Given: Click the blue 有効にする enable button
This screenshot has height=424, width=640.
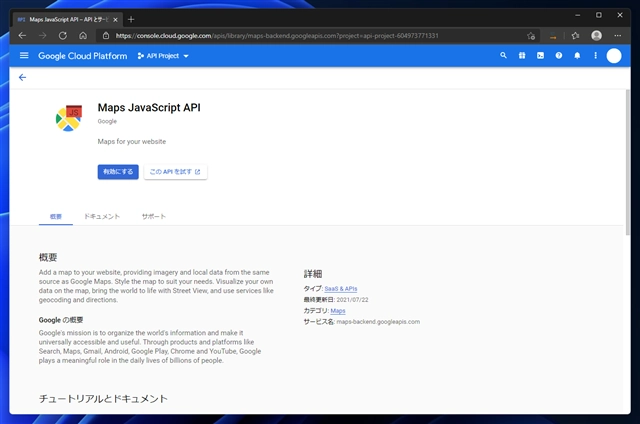Looking at the screenshot, I should [118, 172].
